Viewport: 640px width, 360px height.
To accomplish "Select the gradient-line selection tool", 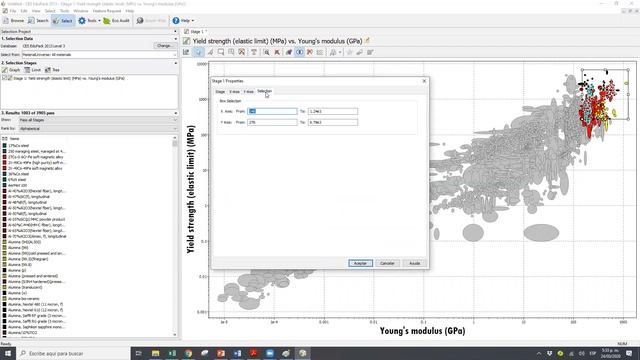I will pos(210,52).
